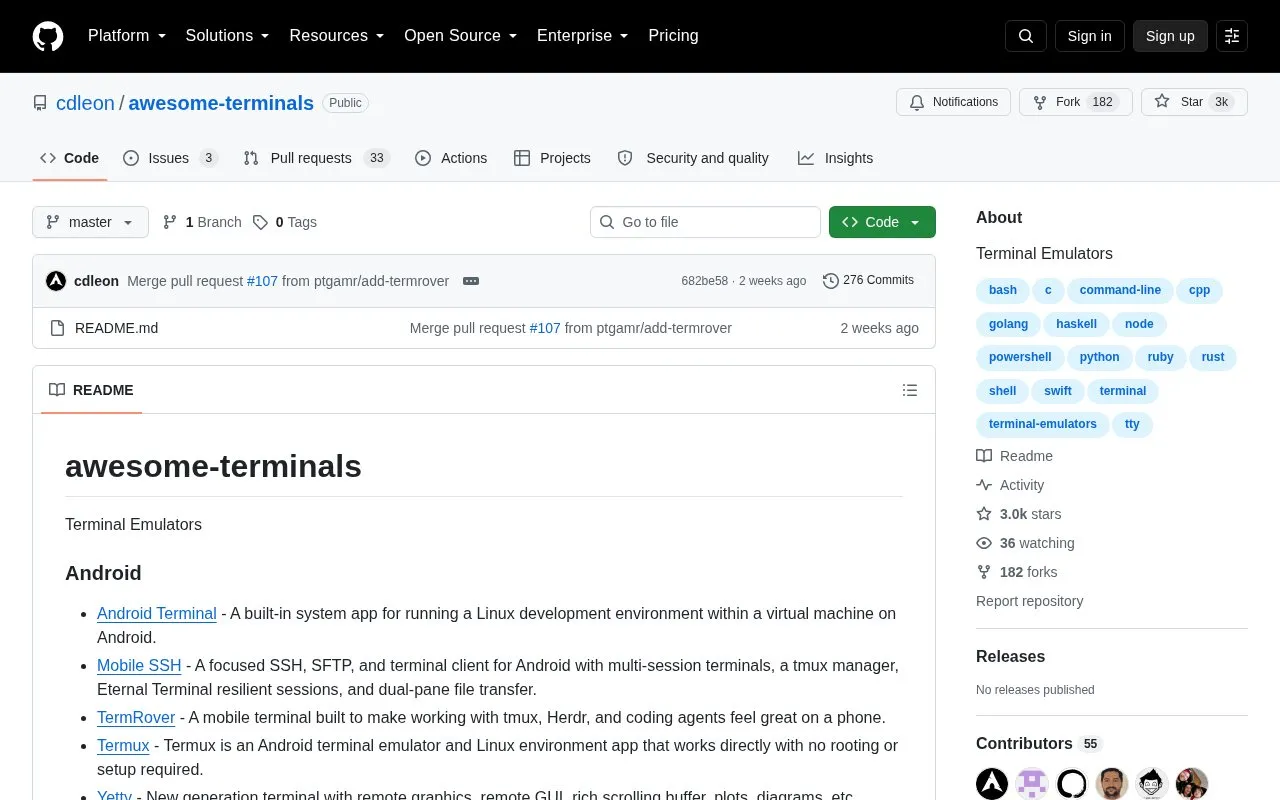This screenshot has height=800, width=1280.
Task: Select the golang topic tag
Action: point(1008,324)
